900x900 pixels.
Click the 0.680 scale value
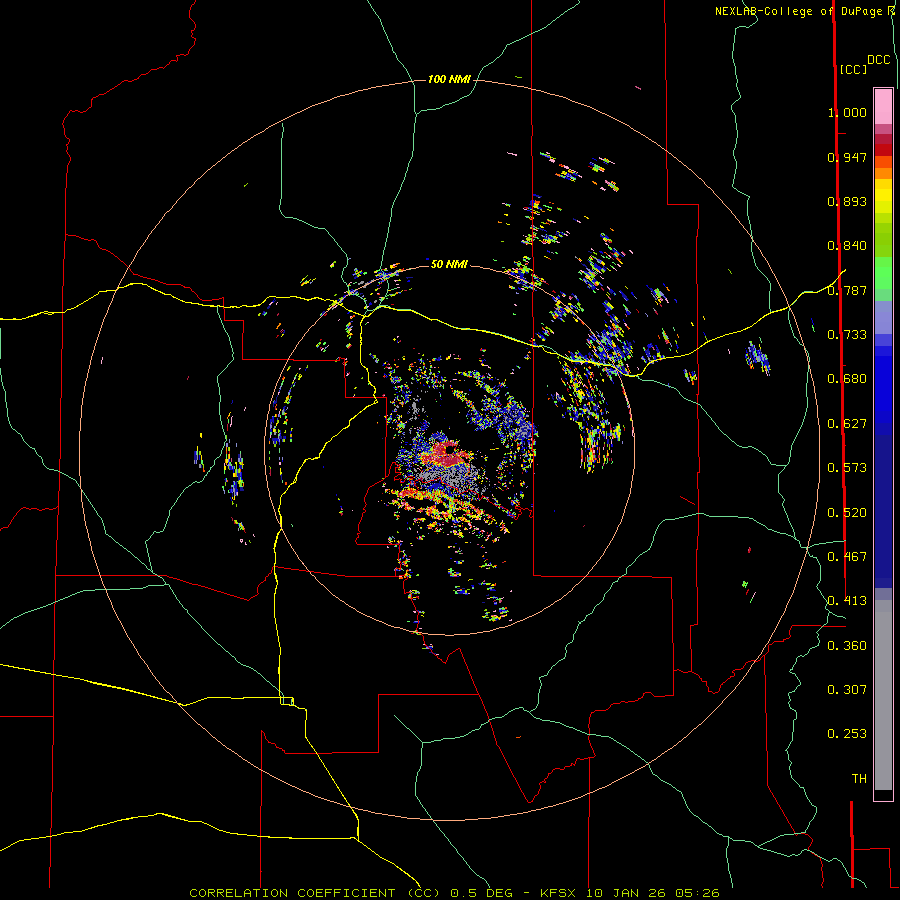847,379
